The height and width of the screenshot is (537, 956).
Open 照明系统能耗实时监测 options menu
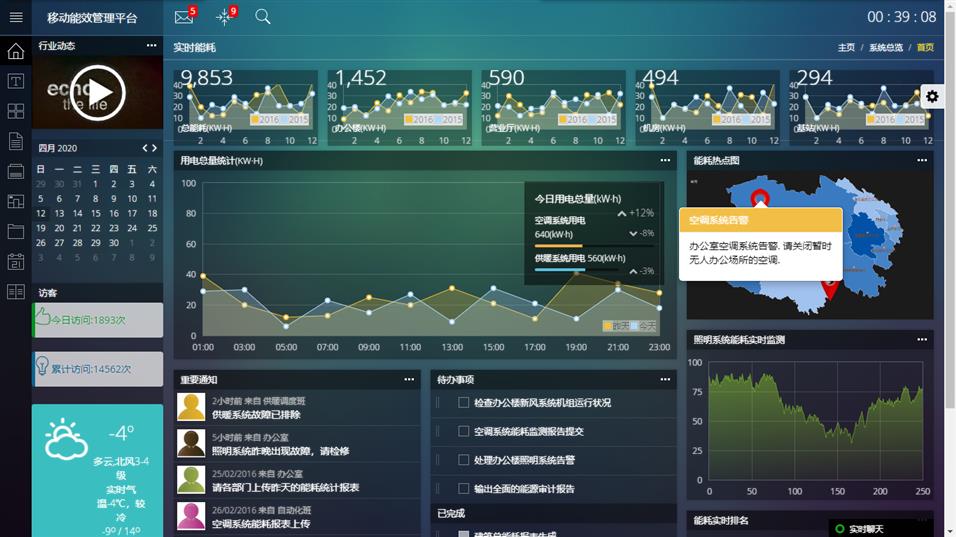point(922,340)
